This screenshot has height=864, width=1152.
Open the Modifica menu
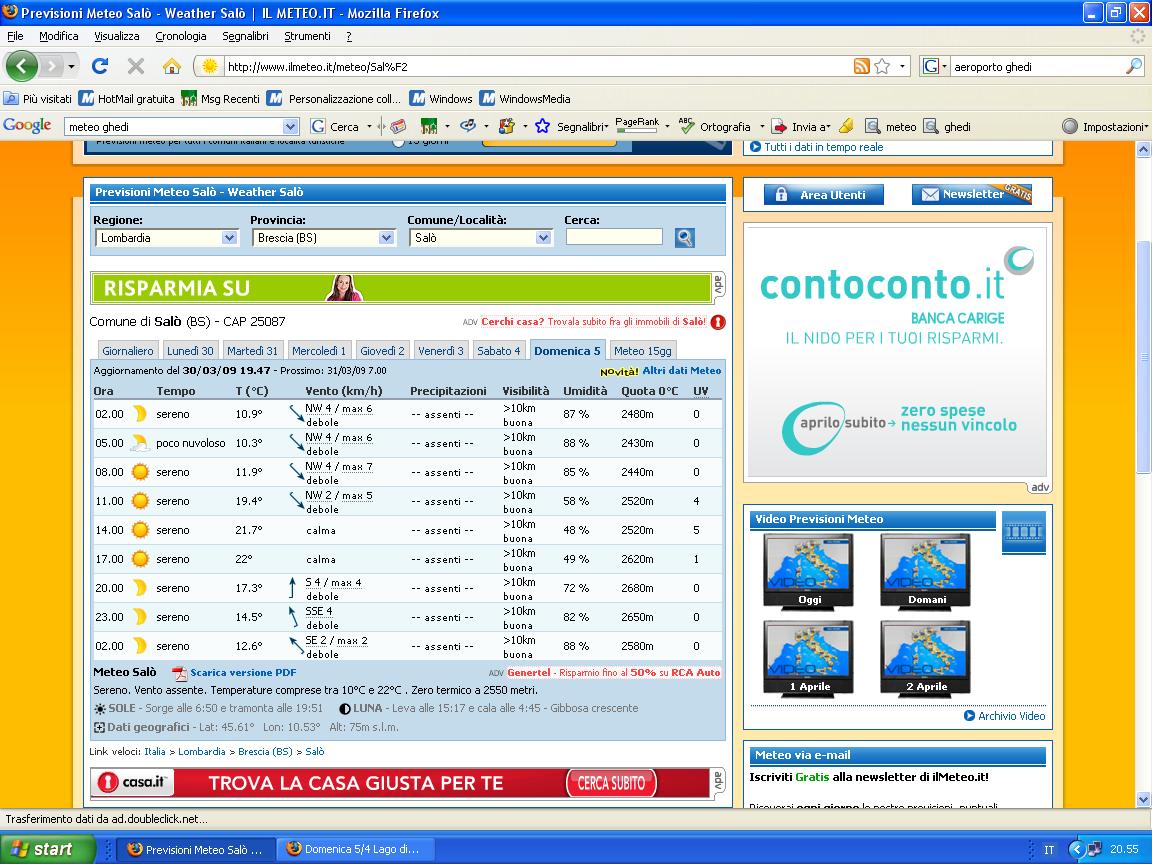pyautogui.click(x=58, y=36)
